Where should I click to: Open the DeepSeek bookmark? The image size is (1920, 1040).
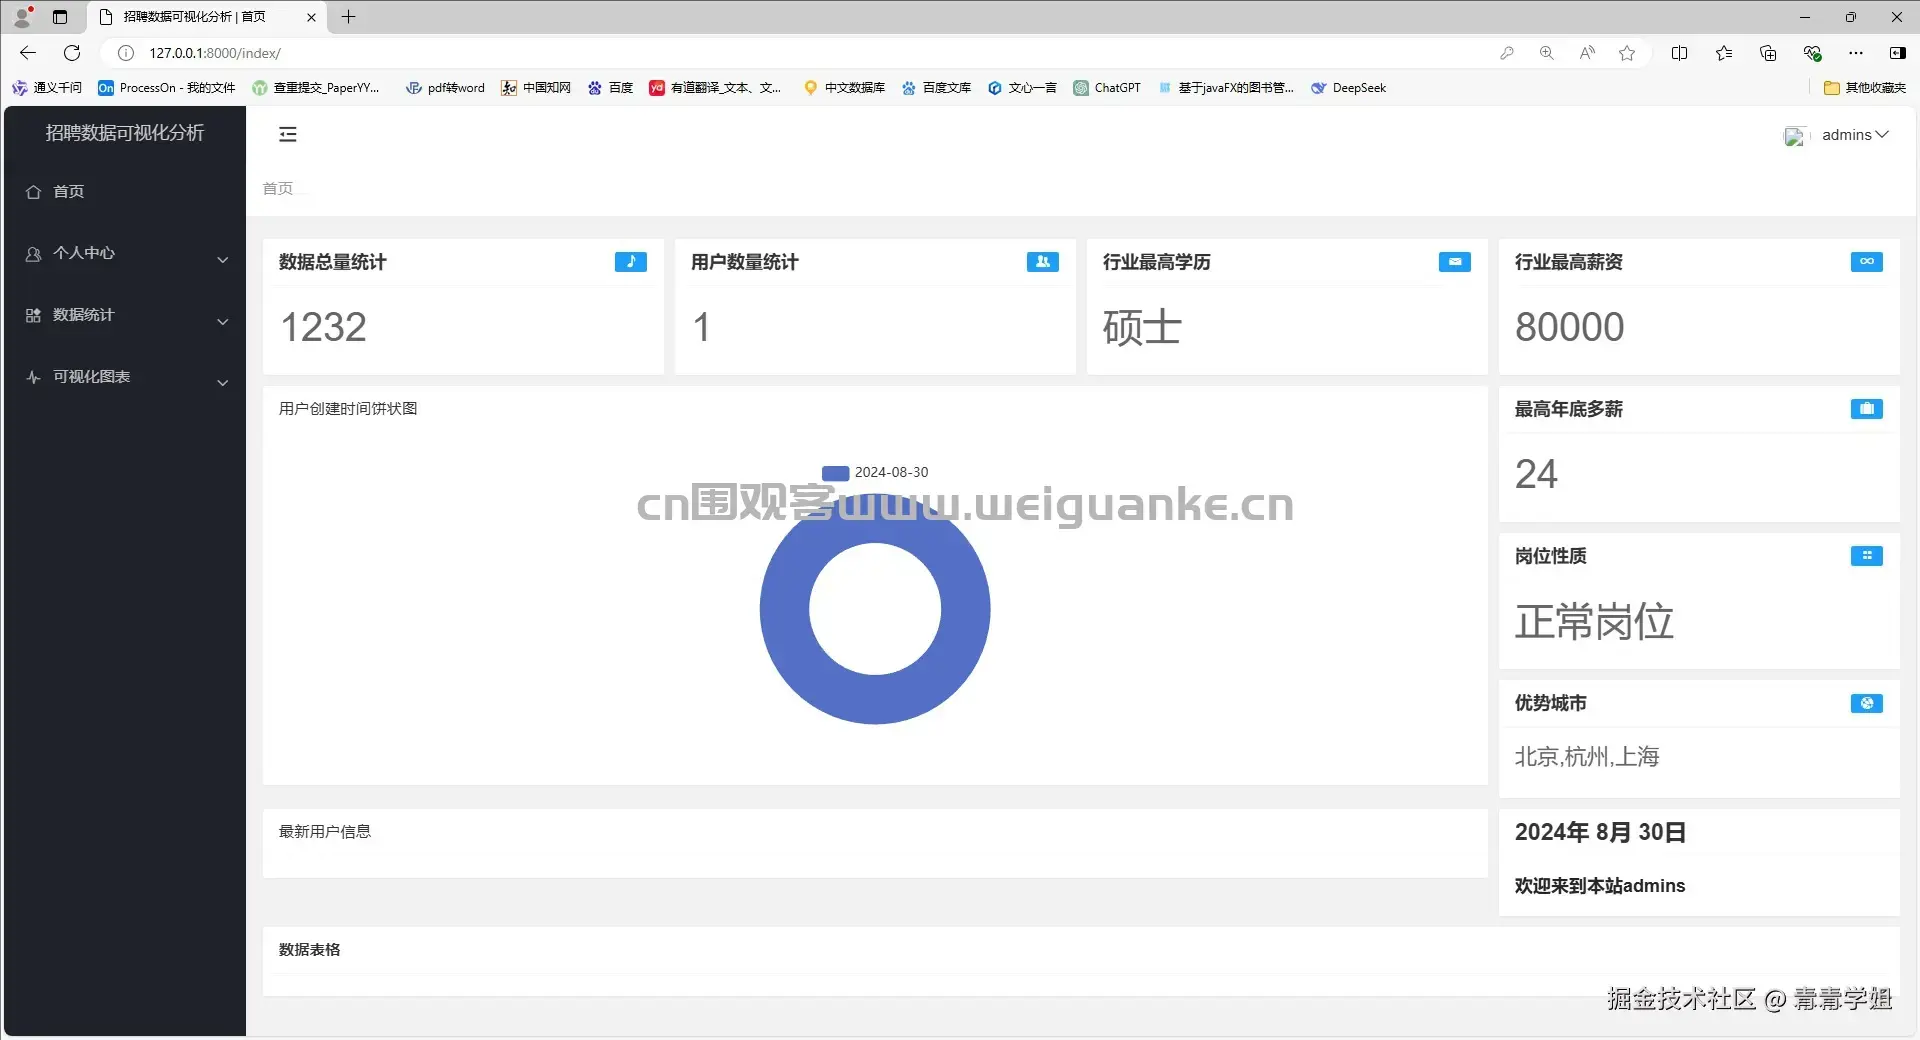[1349, 88]
